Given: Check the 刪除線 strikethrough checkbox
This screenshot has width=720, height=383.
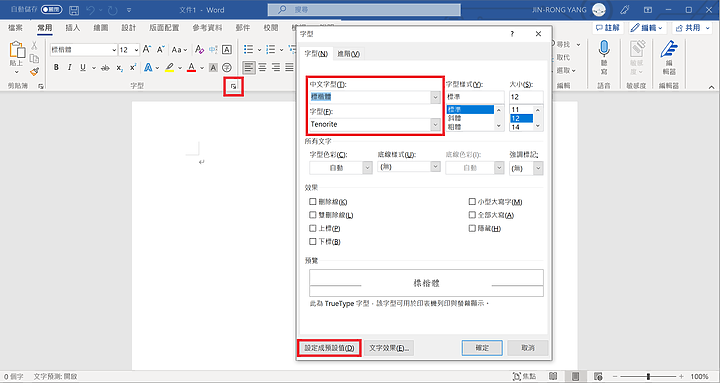Looking at the screenshot, I should [313, 202].
